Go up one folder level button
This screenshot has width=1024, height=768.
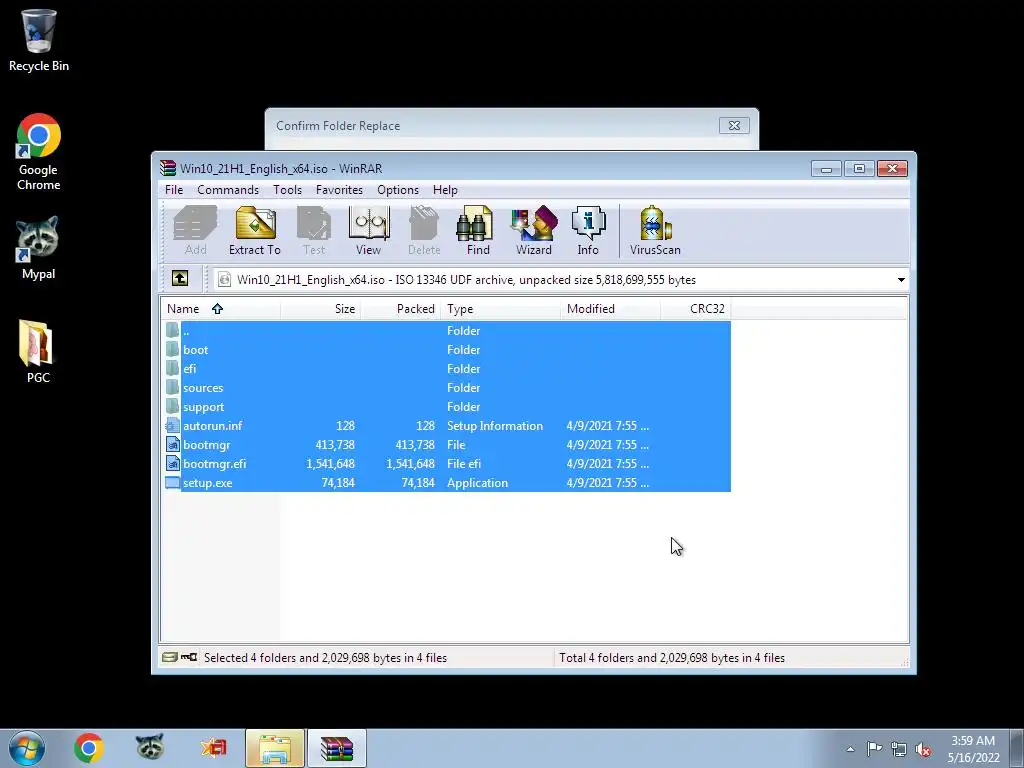click(x=180, y=279)
